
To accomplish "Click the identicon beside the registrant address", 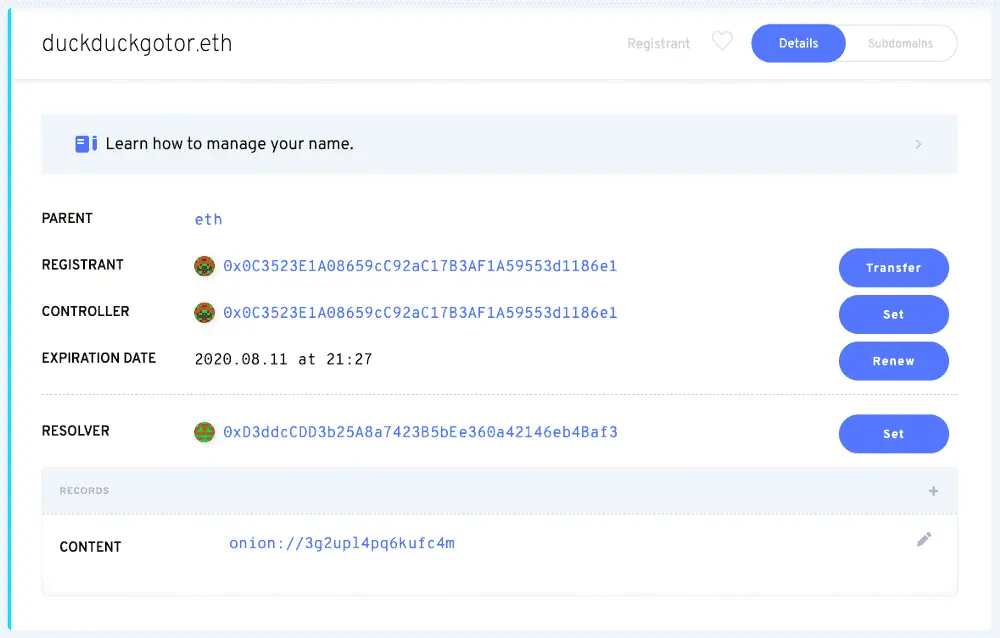I will tap(204, 267).
